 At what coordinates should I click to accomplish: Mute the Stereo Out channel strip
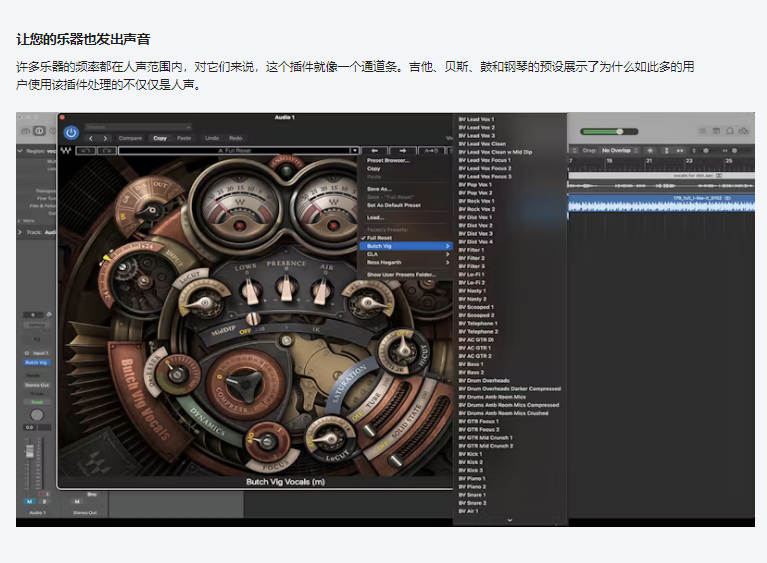click(77, 501)
